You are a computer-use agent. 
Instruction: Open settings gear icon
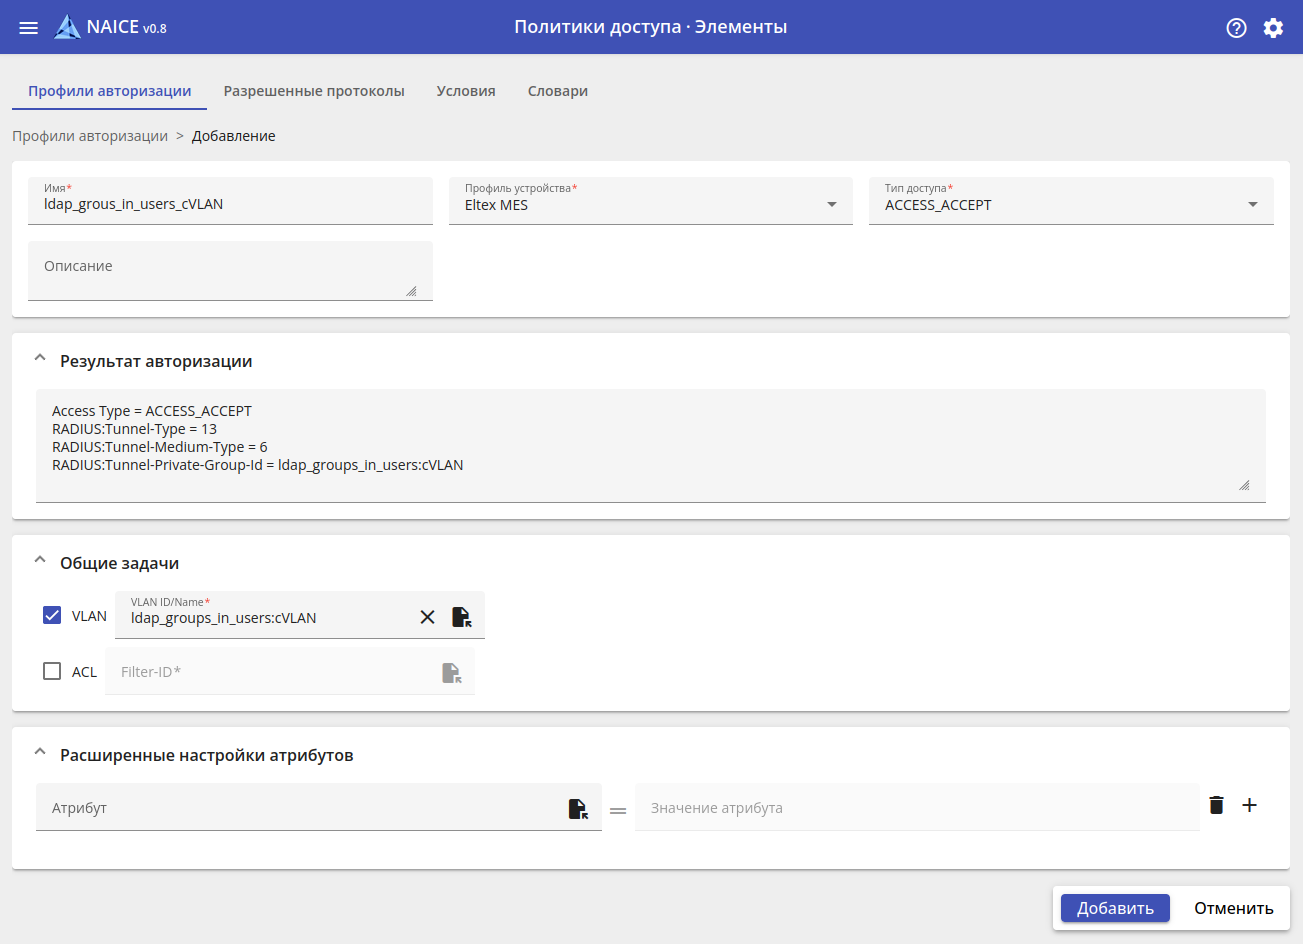coord(1273,28)
